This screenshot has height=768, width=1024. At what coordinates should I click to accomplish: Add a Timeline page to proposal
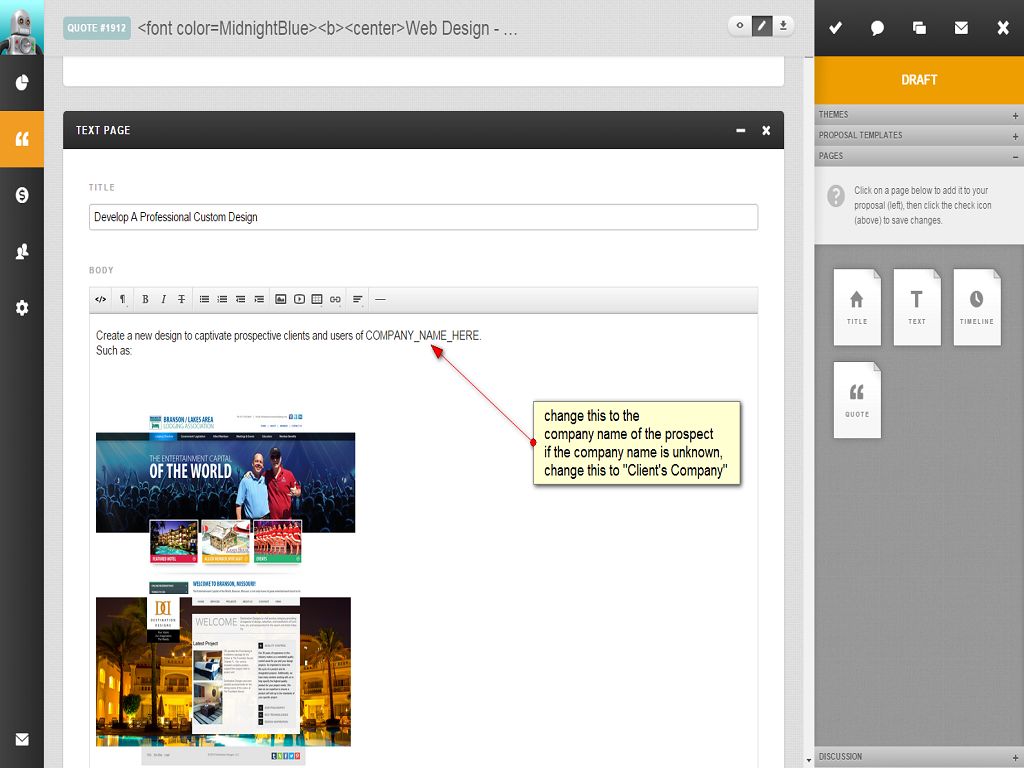(x=976, y=306)
